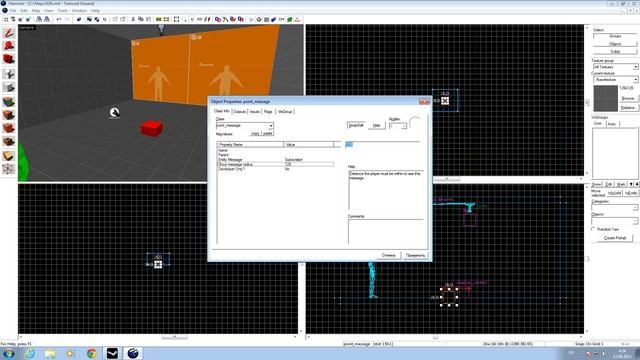The height and width of the screenshot is (360, 640).
Task: Click the horizontal scrollbar under bottom-left 2D view
Action: (158, 337)
